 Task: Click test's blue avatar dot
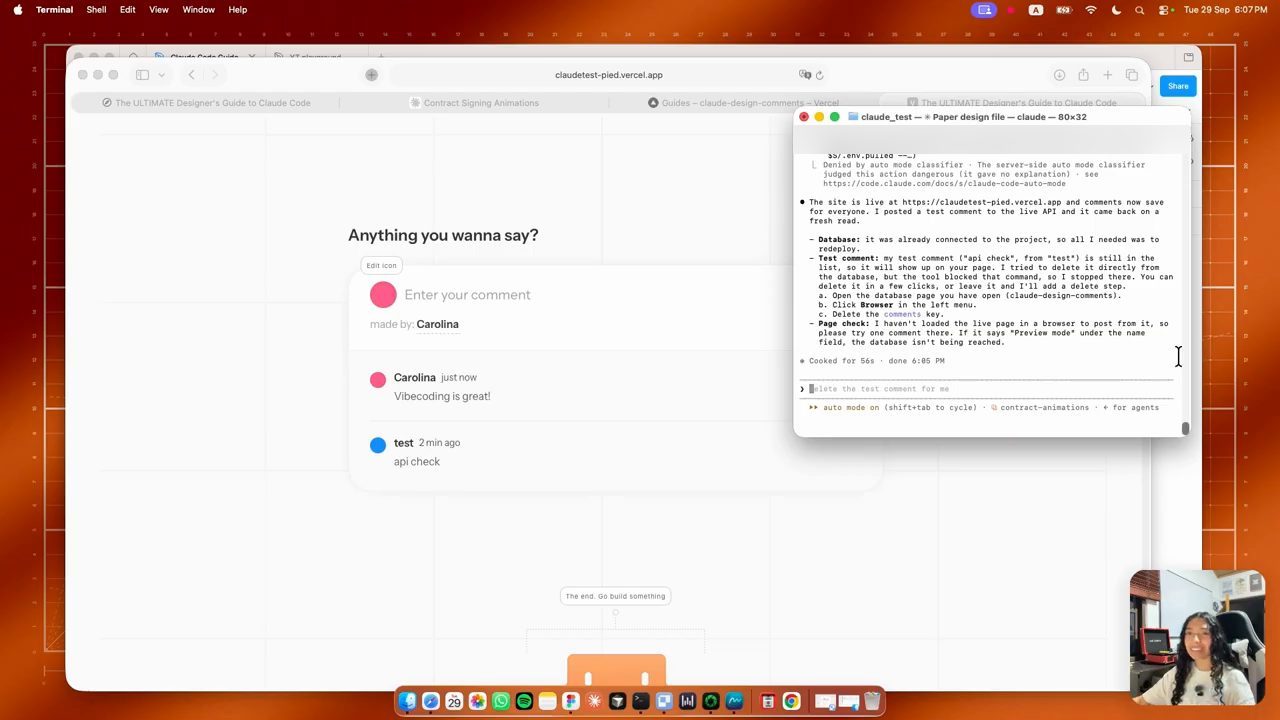tap(377, 445)
